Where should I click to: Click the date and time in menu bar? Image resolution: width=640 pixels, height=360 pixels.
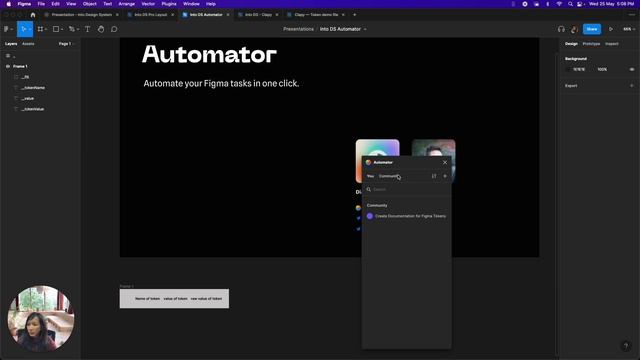[611, 4]
